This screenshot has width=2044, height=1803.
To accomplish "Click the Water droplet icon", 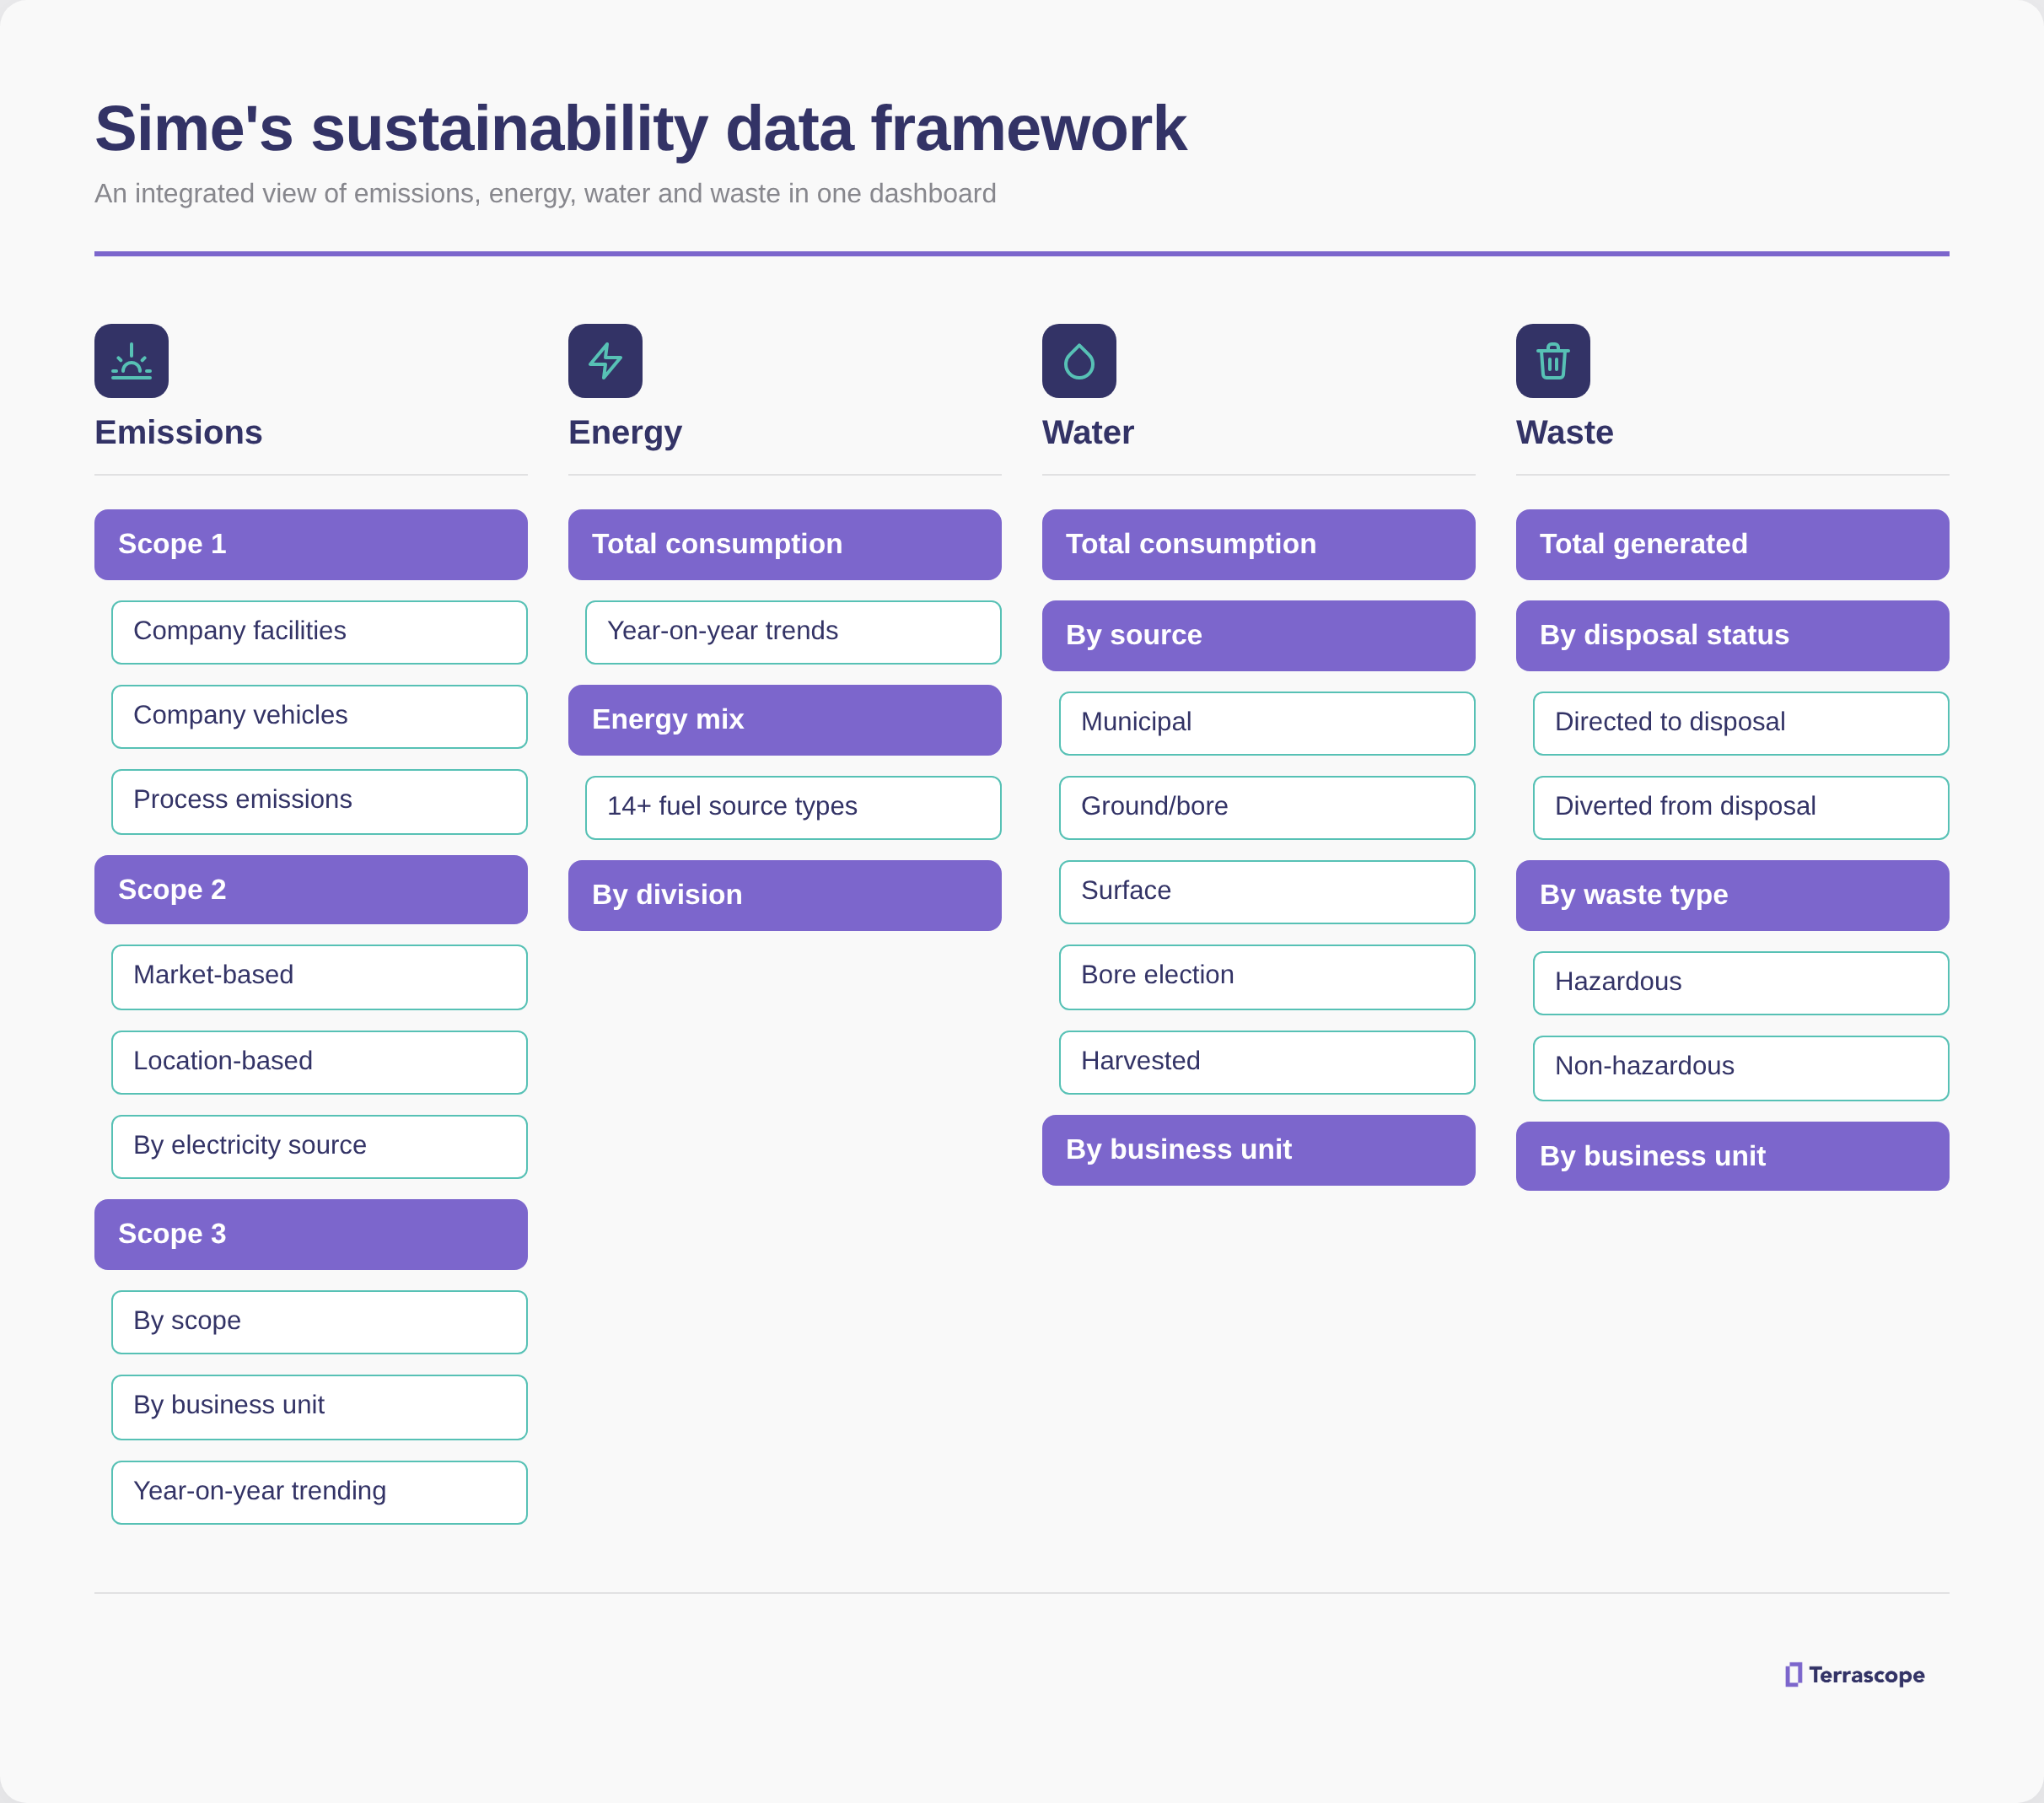I will [x=1079, y=361].
